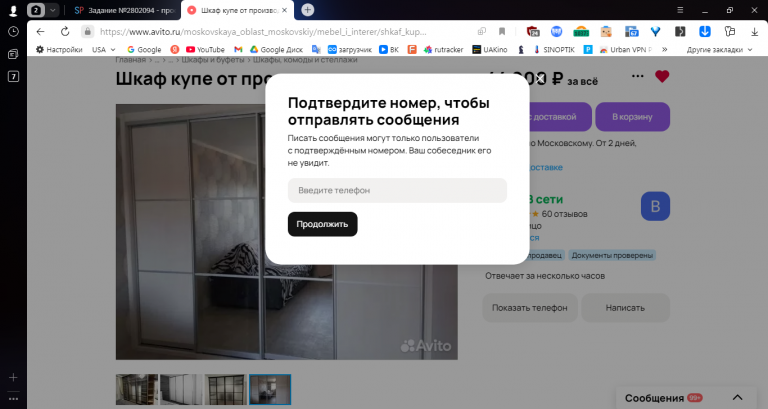The image size is (768, 409).
Task: Open the seller avatar with letter B
Action: click(655, 206)
